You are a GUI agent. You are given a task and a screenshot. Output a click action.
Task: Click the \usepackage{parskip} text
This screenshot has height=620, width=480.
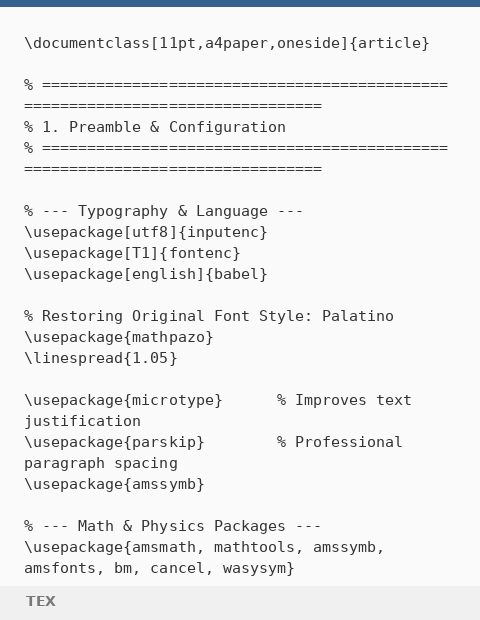pos(114,442)
